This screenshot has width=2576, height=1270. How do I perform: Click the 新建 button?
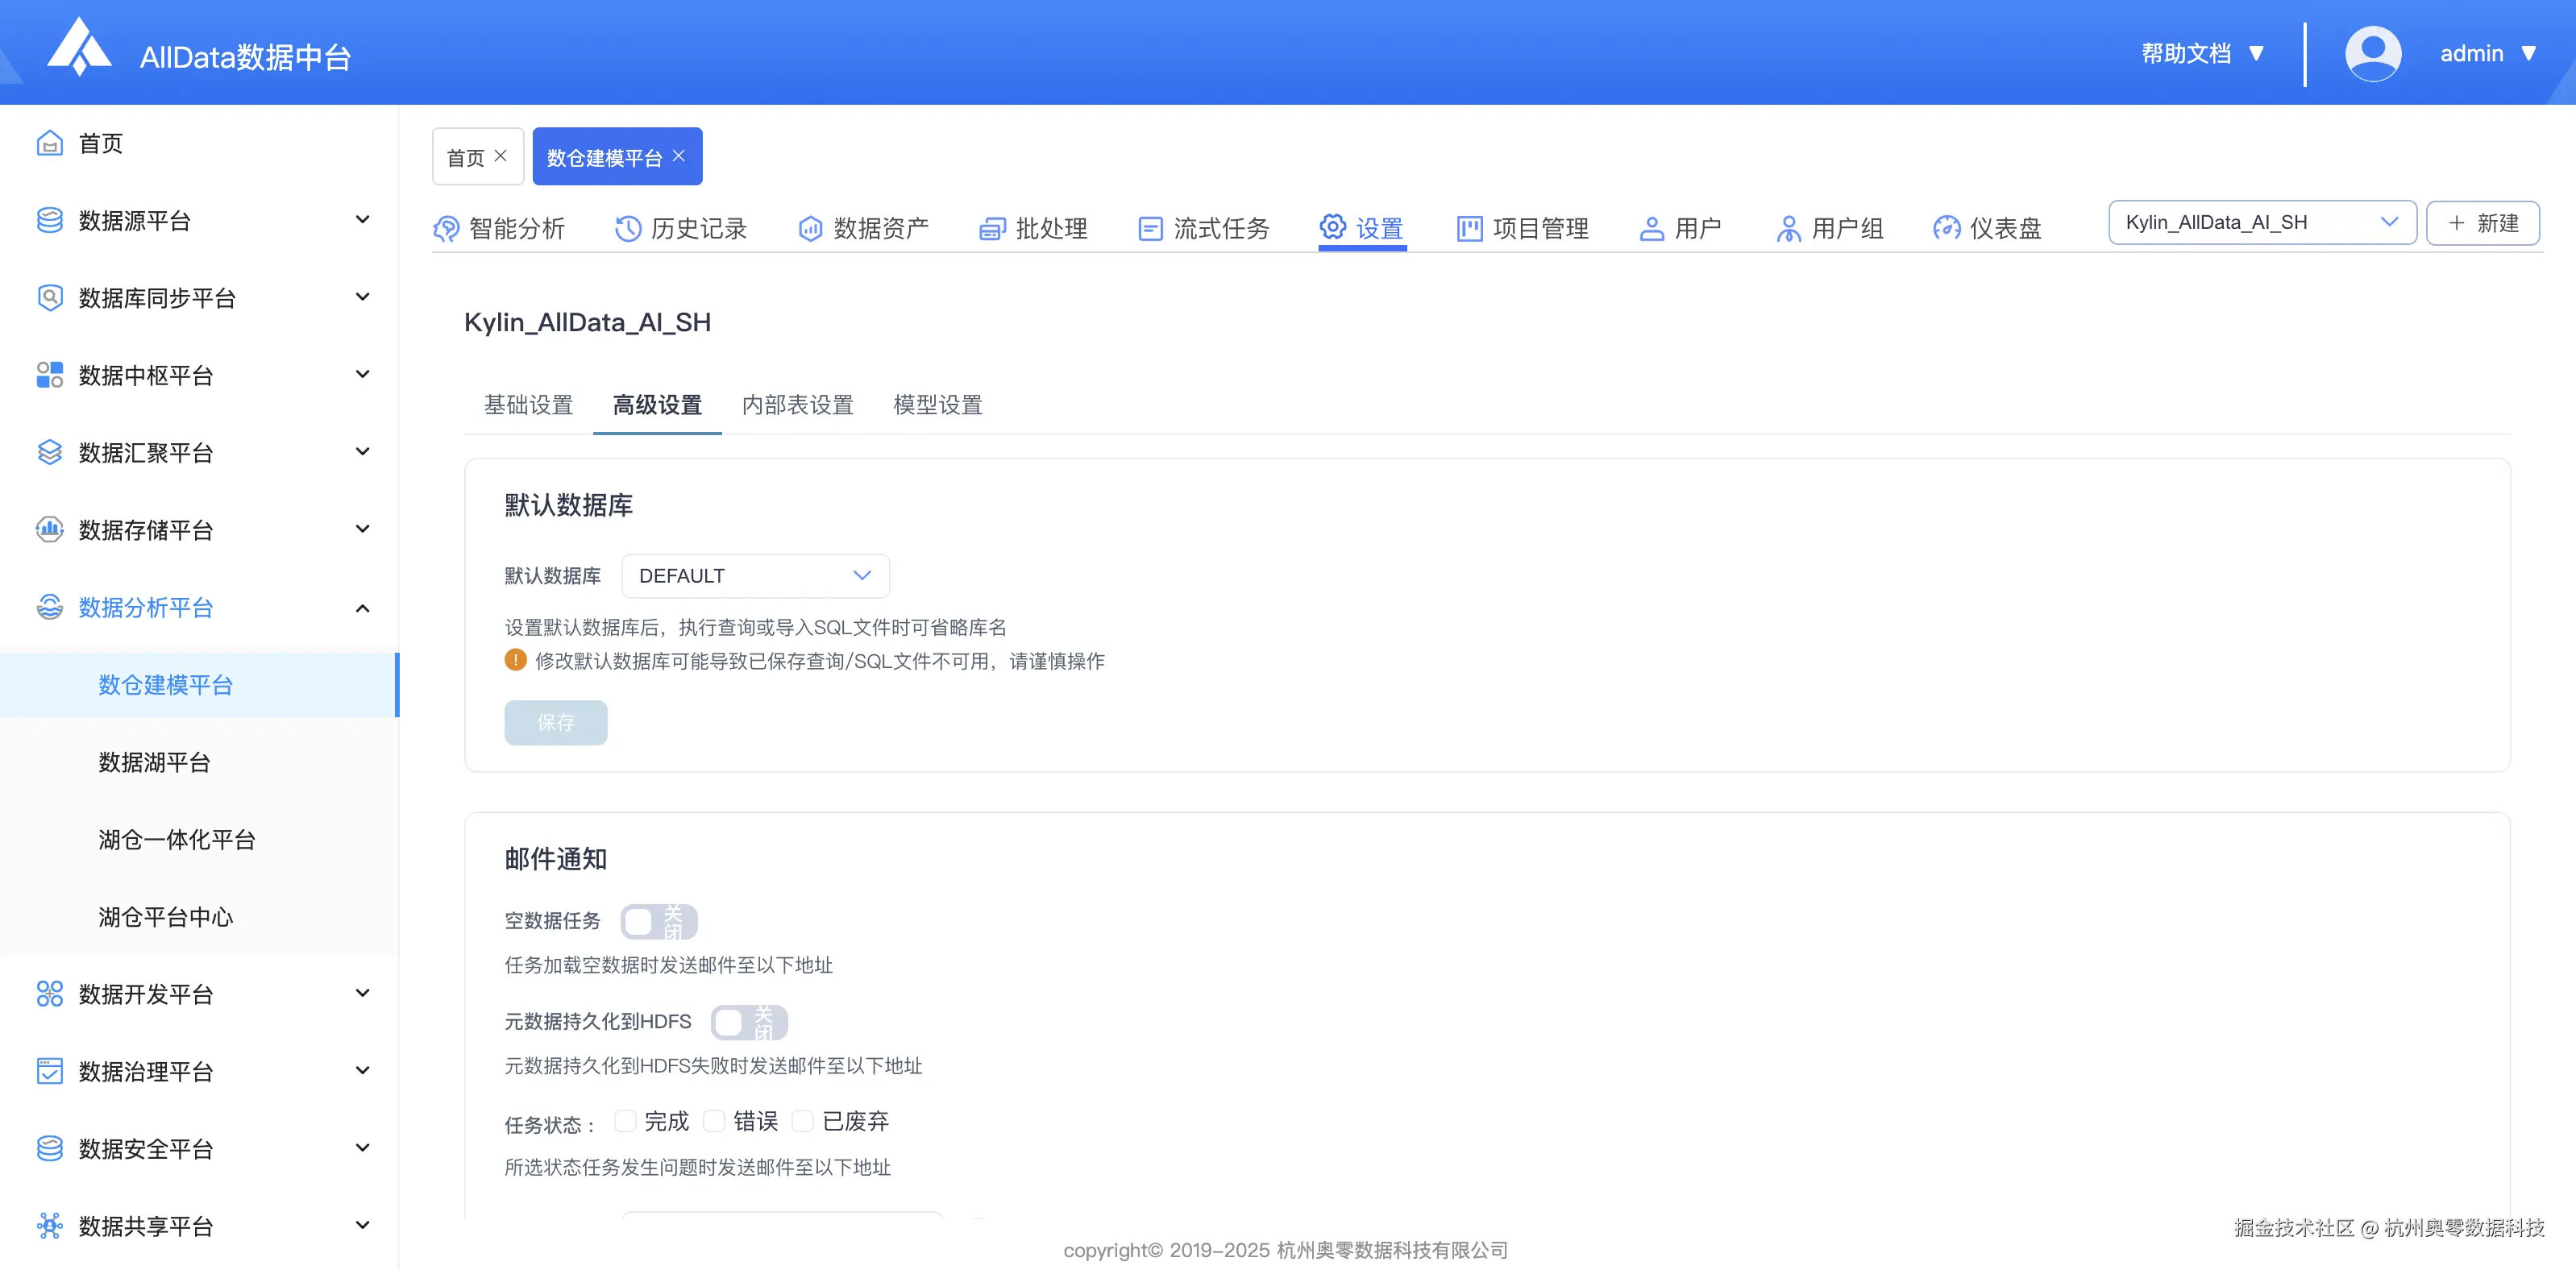[x=2483, y=222]
